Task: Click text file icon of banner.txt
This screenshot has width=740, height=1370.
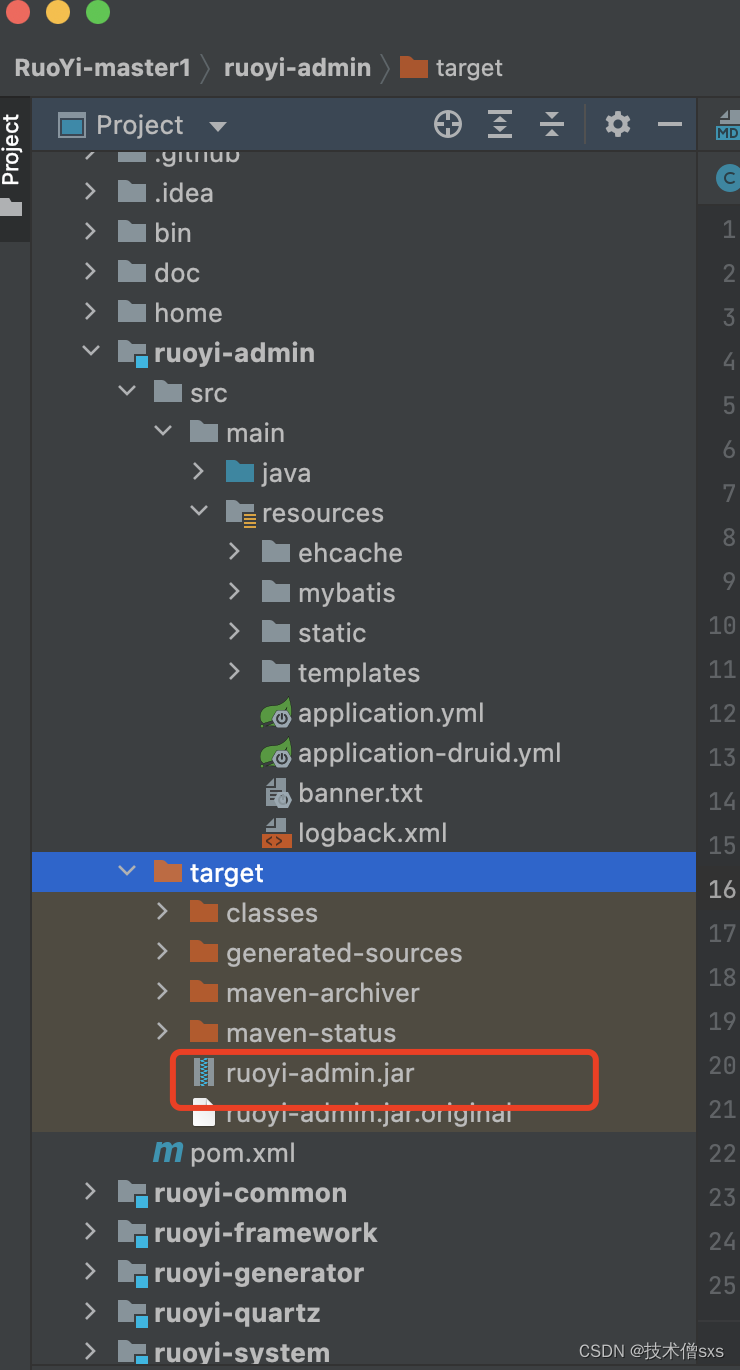Action: pyautogui.click(x=276, y=793)
